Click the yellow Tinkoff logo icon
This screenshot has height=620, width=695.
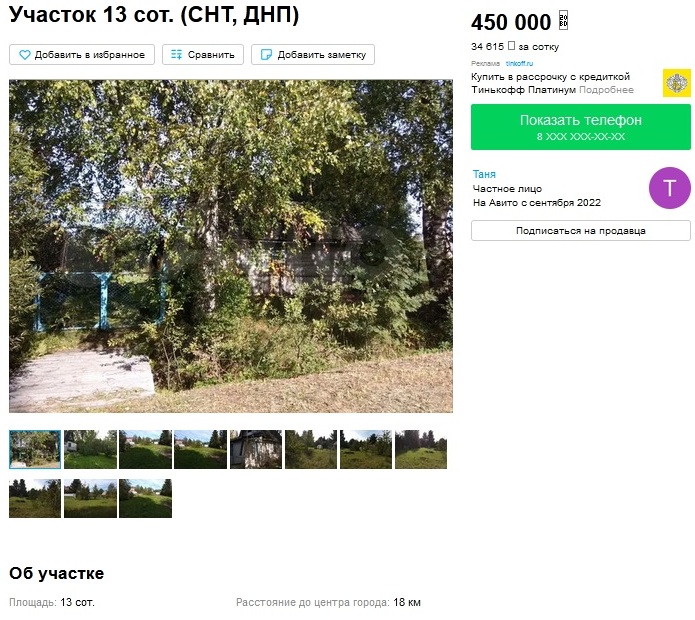(676, 83)
